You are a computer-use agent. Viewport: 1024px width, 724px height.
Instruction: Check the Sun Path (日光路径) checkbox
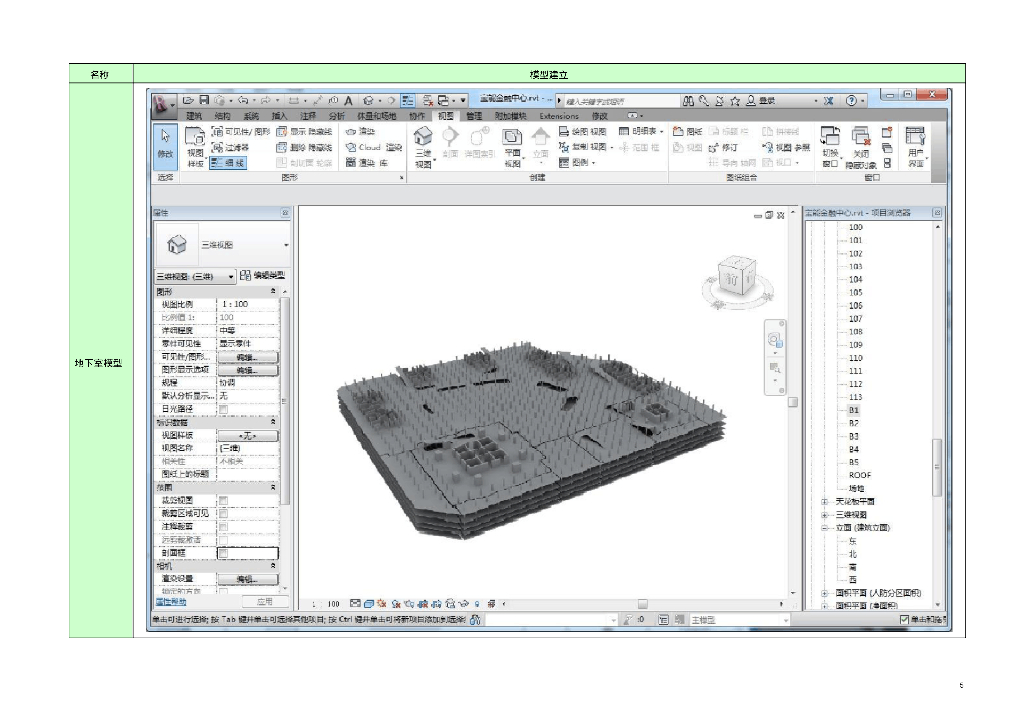coord(224,409)
